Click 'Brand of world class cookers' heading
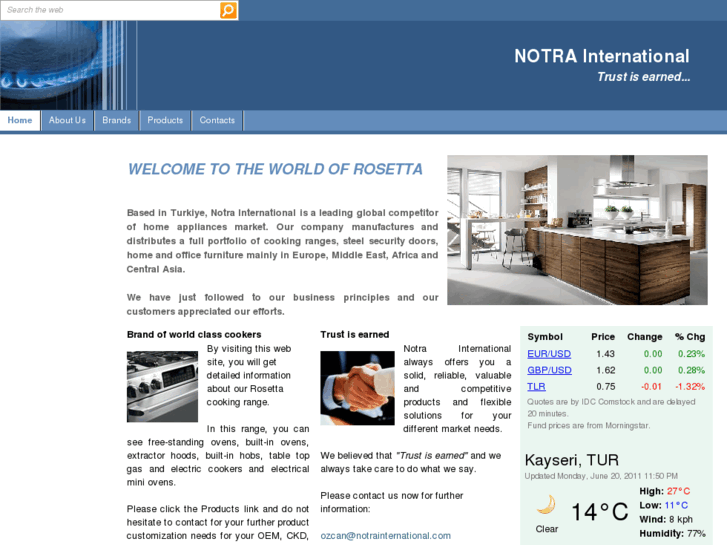 (x=194, y=334)
